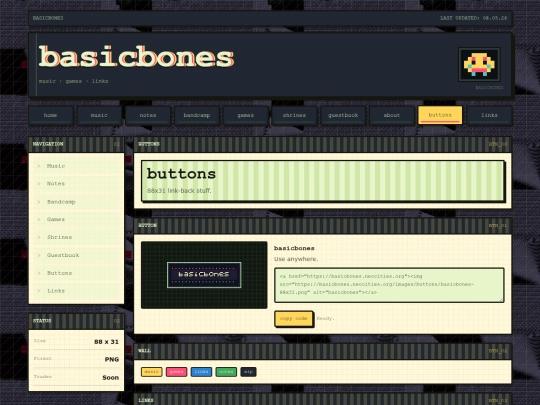This screenshot has height=405, width=540.
Task: Open the links nav tab
Action: point(489,115)
